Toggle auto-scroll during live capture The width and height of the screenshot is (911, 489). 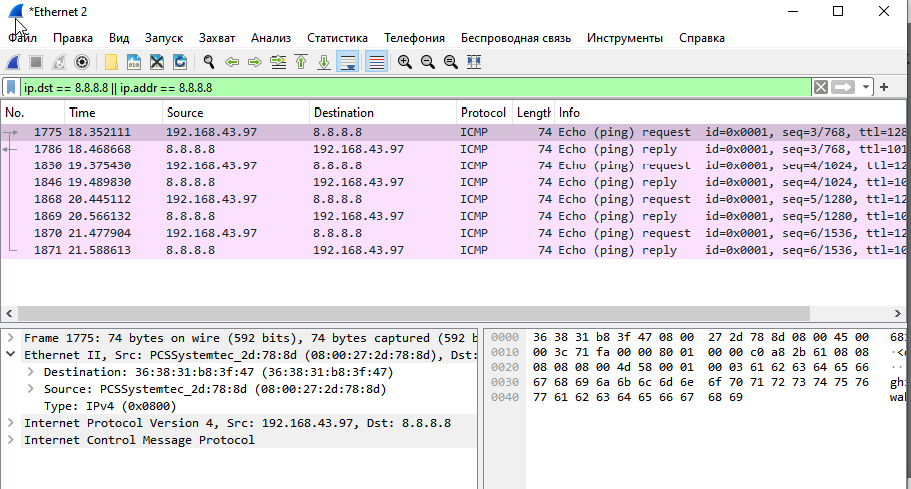(347, 62)
